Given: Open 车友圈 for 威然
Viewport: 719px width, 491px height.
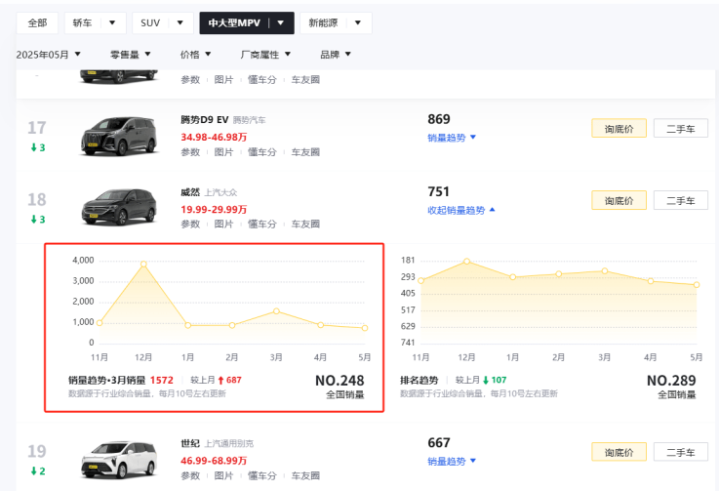Looking at the screenshot, I should [x=305, y=224].
